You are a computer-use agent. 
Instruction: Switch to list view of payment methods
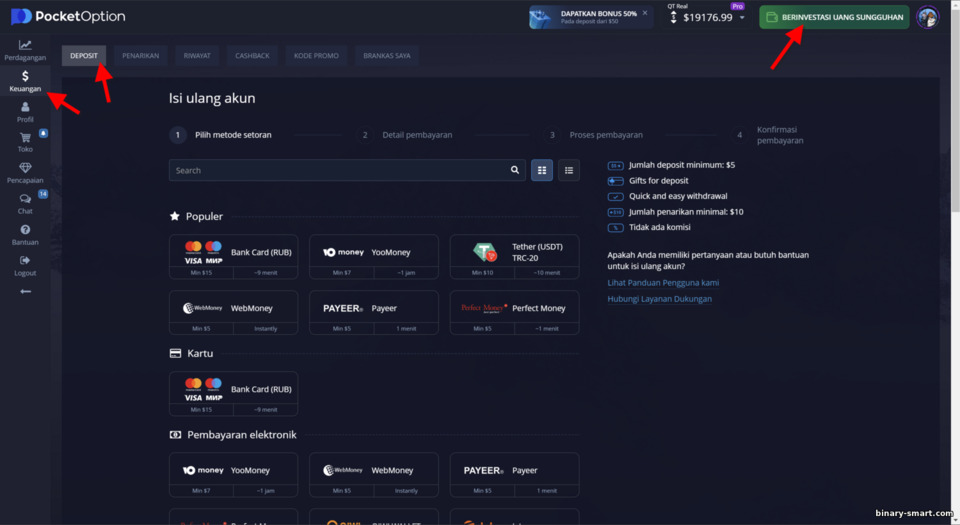(569, 170)
